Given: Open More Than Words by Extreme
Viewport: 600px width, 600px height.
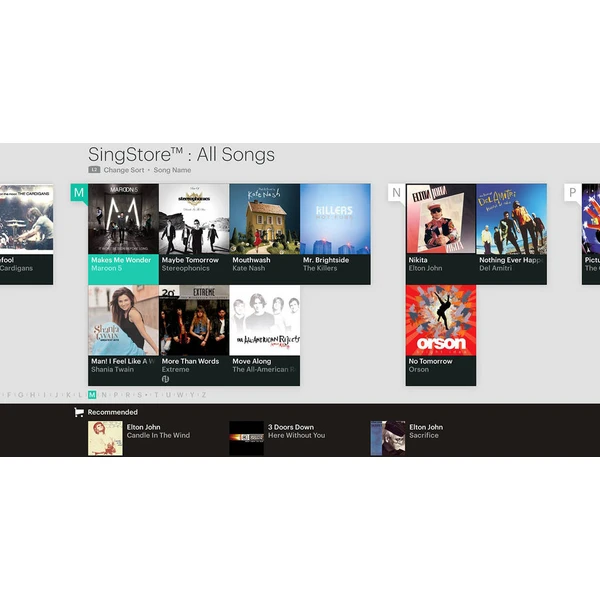Looking at the screenshot, I should (x=194, y=335).
